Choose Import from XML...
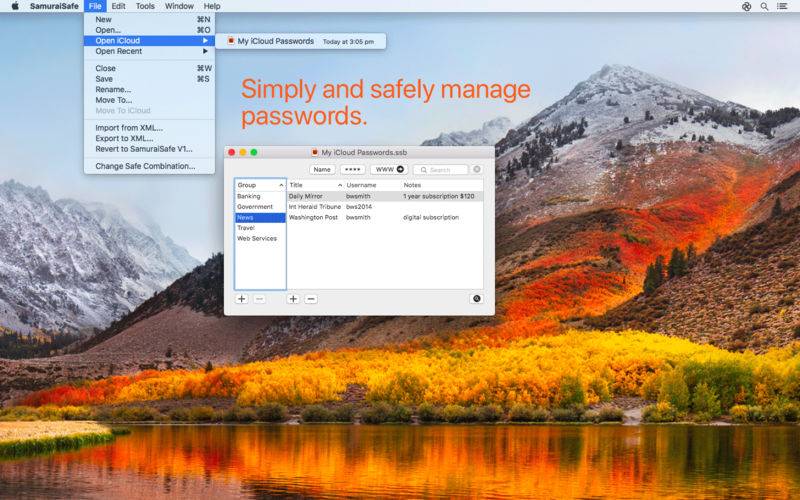 coord(149,128)
